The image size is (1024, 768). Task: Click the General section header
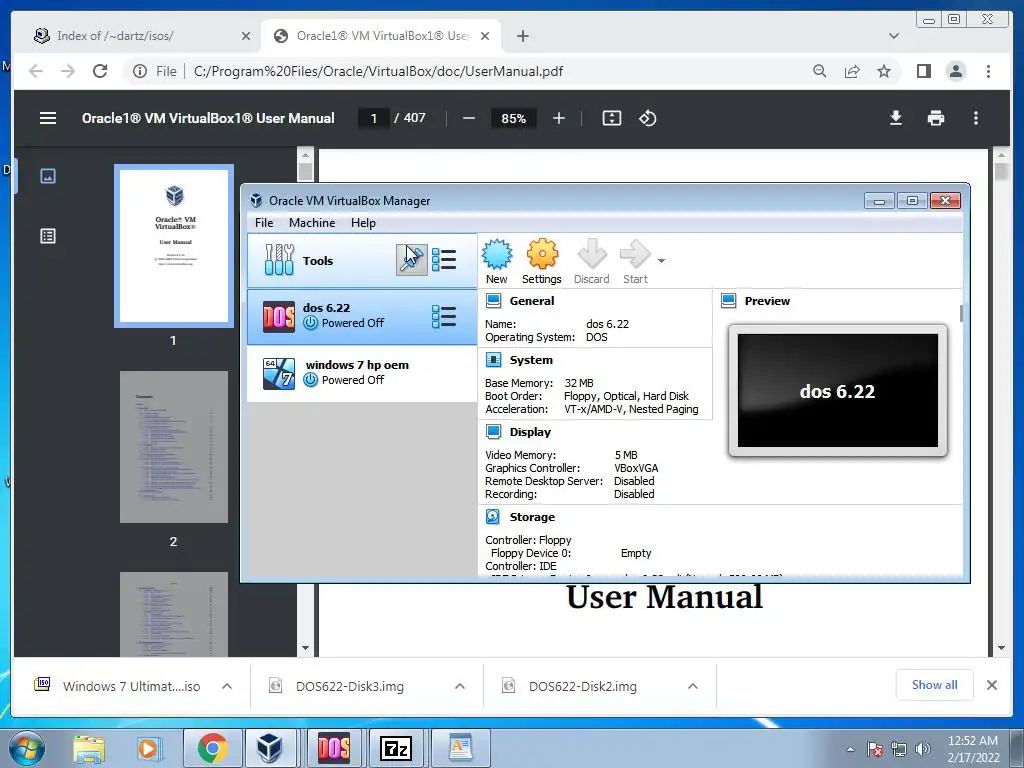(x=532, y=301)
